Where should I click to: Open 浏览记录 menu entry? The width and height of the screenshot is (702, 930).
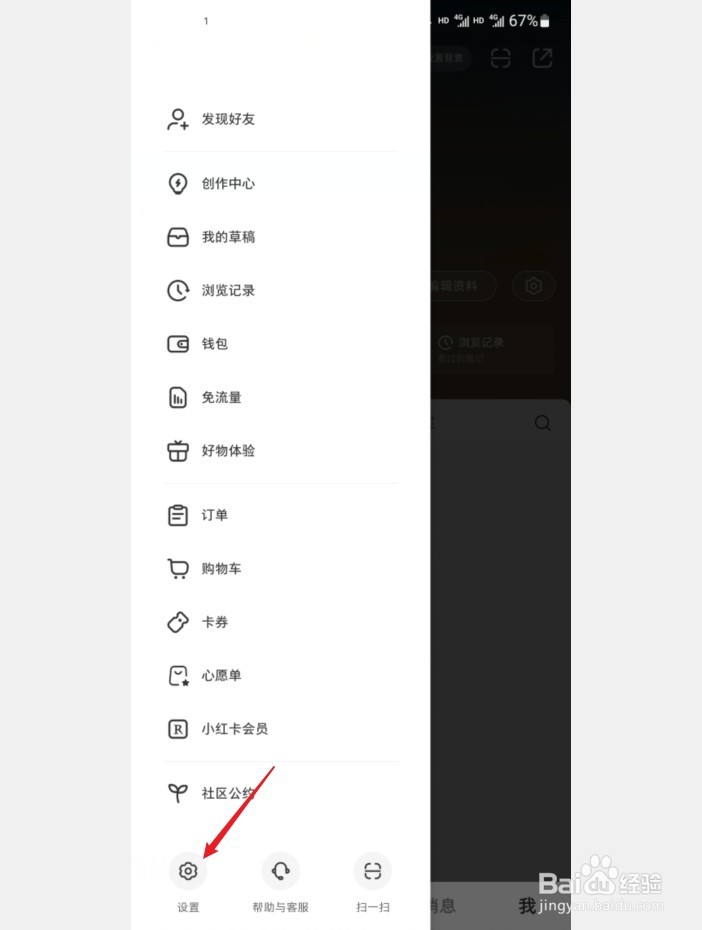pyautogui.click(x=281, y=291)
